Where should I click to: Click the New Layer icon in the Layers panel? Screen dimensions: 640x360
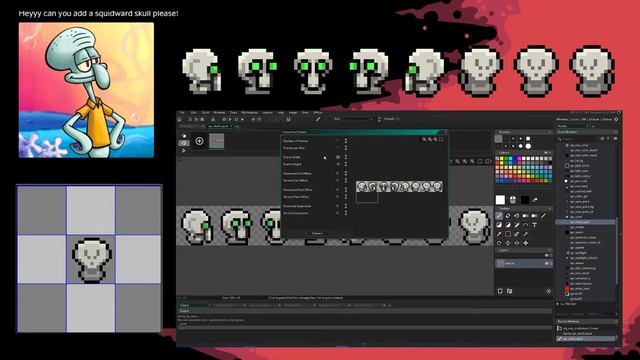(x=500, y=291)
